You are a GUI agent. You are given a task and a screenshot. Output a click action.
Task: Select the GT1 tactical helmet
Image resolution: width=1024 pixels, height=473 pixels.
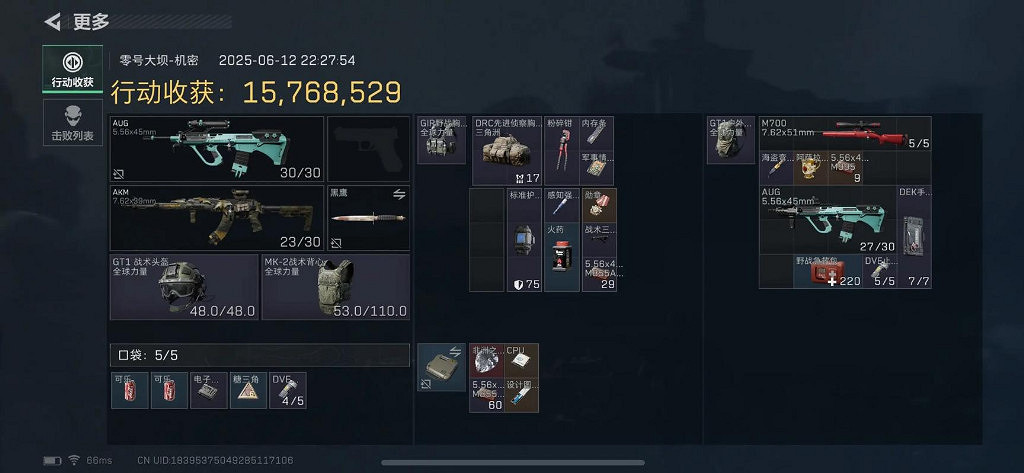click(184, 287)
